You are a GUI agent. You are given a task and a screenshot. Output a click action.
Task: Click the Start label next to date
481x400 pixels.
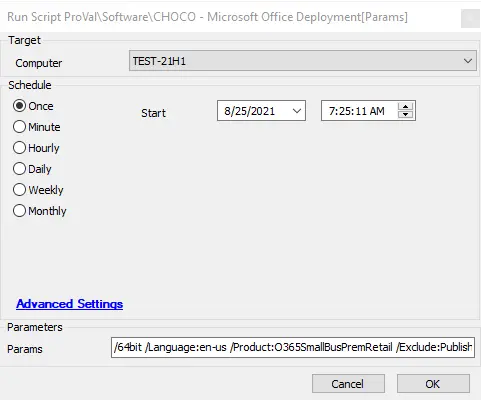click(153, 113)
